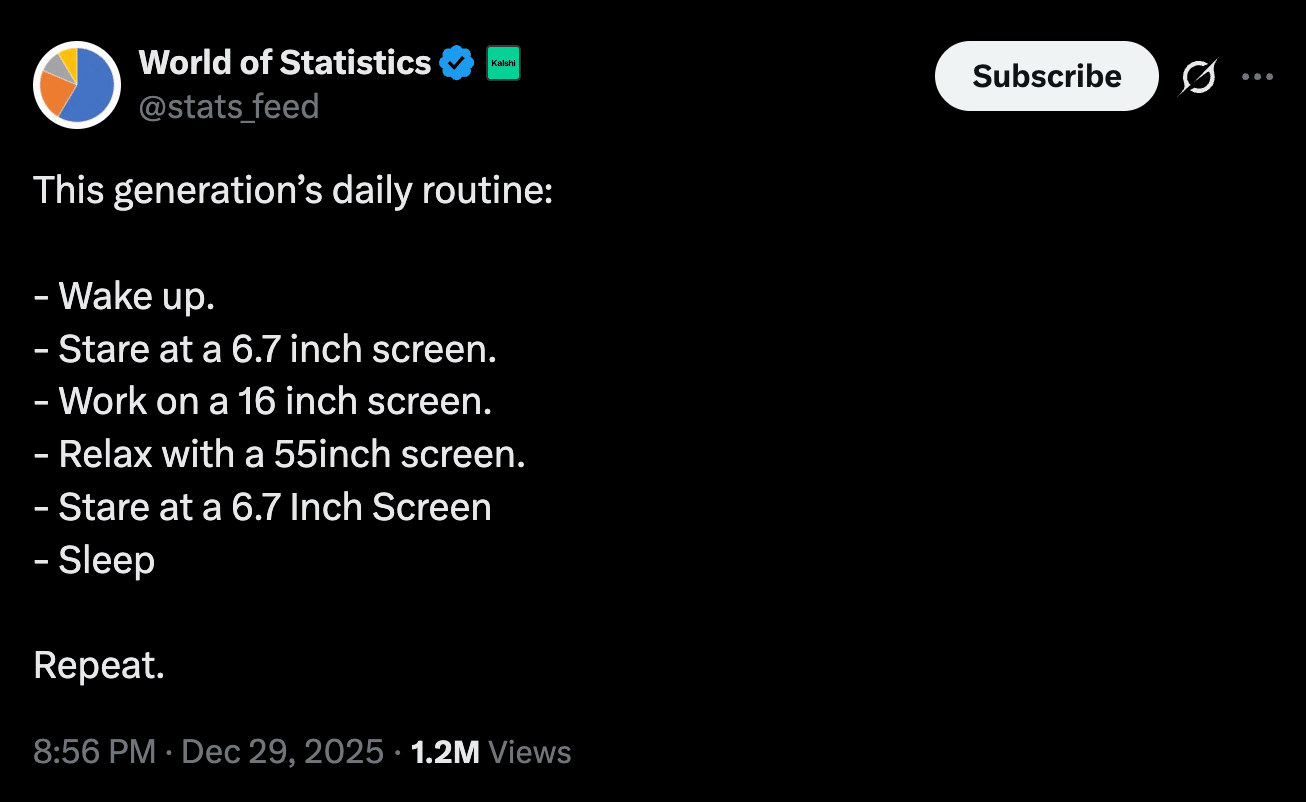The width and height of the screenshot is (1306, 802).
Task: Click the "This generation's daily routine:" line
Action: click(293, 190)
